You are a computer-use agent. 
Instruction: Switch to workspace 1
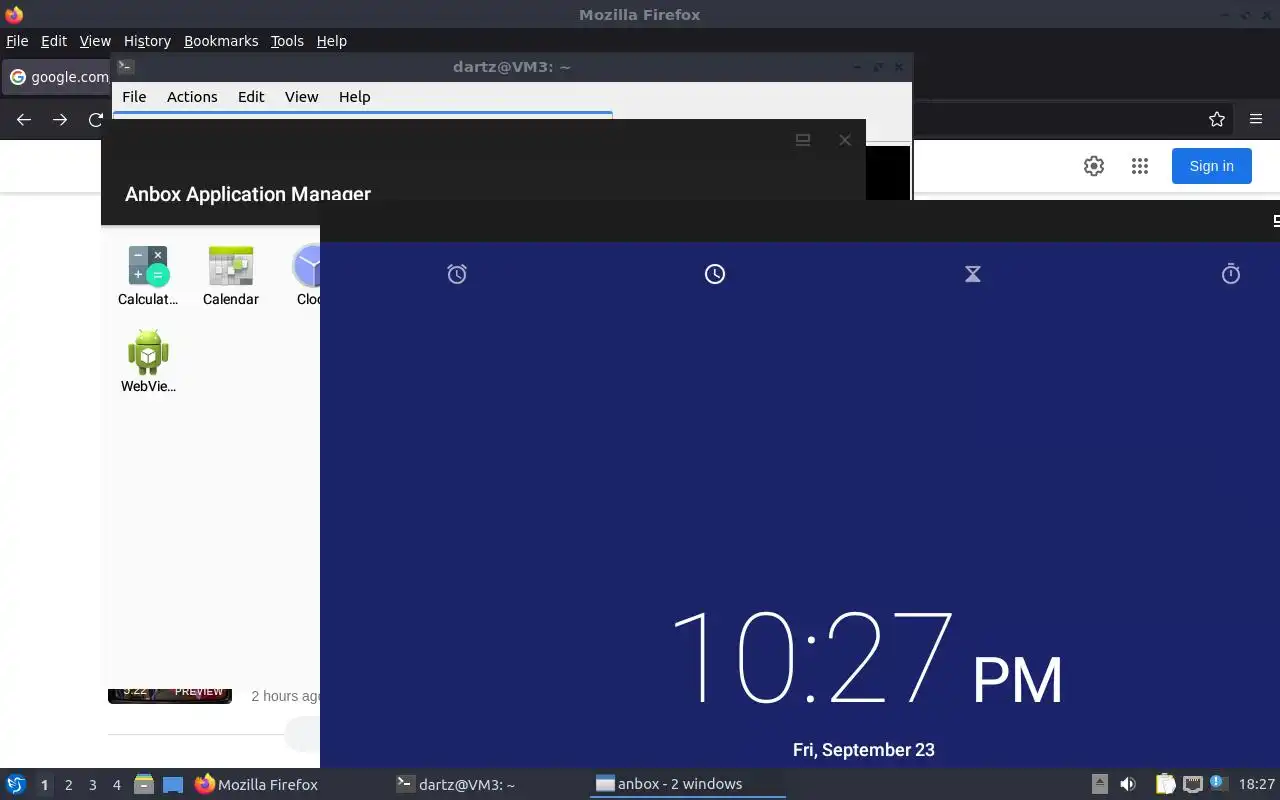point(44,785)
